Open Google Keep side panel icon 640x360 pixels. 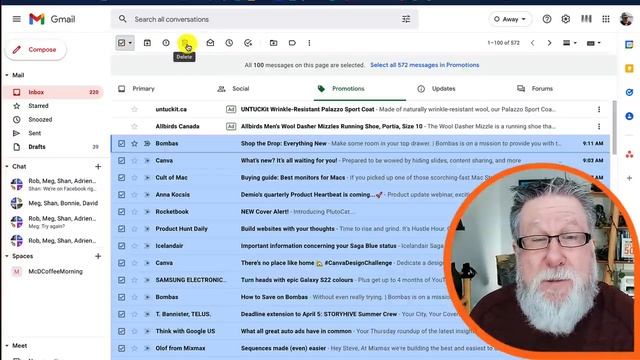click(629, 69)
